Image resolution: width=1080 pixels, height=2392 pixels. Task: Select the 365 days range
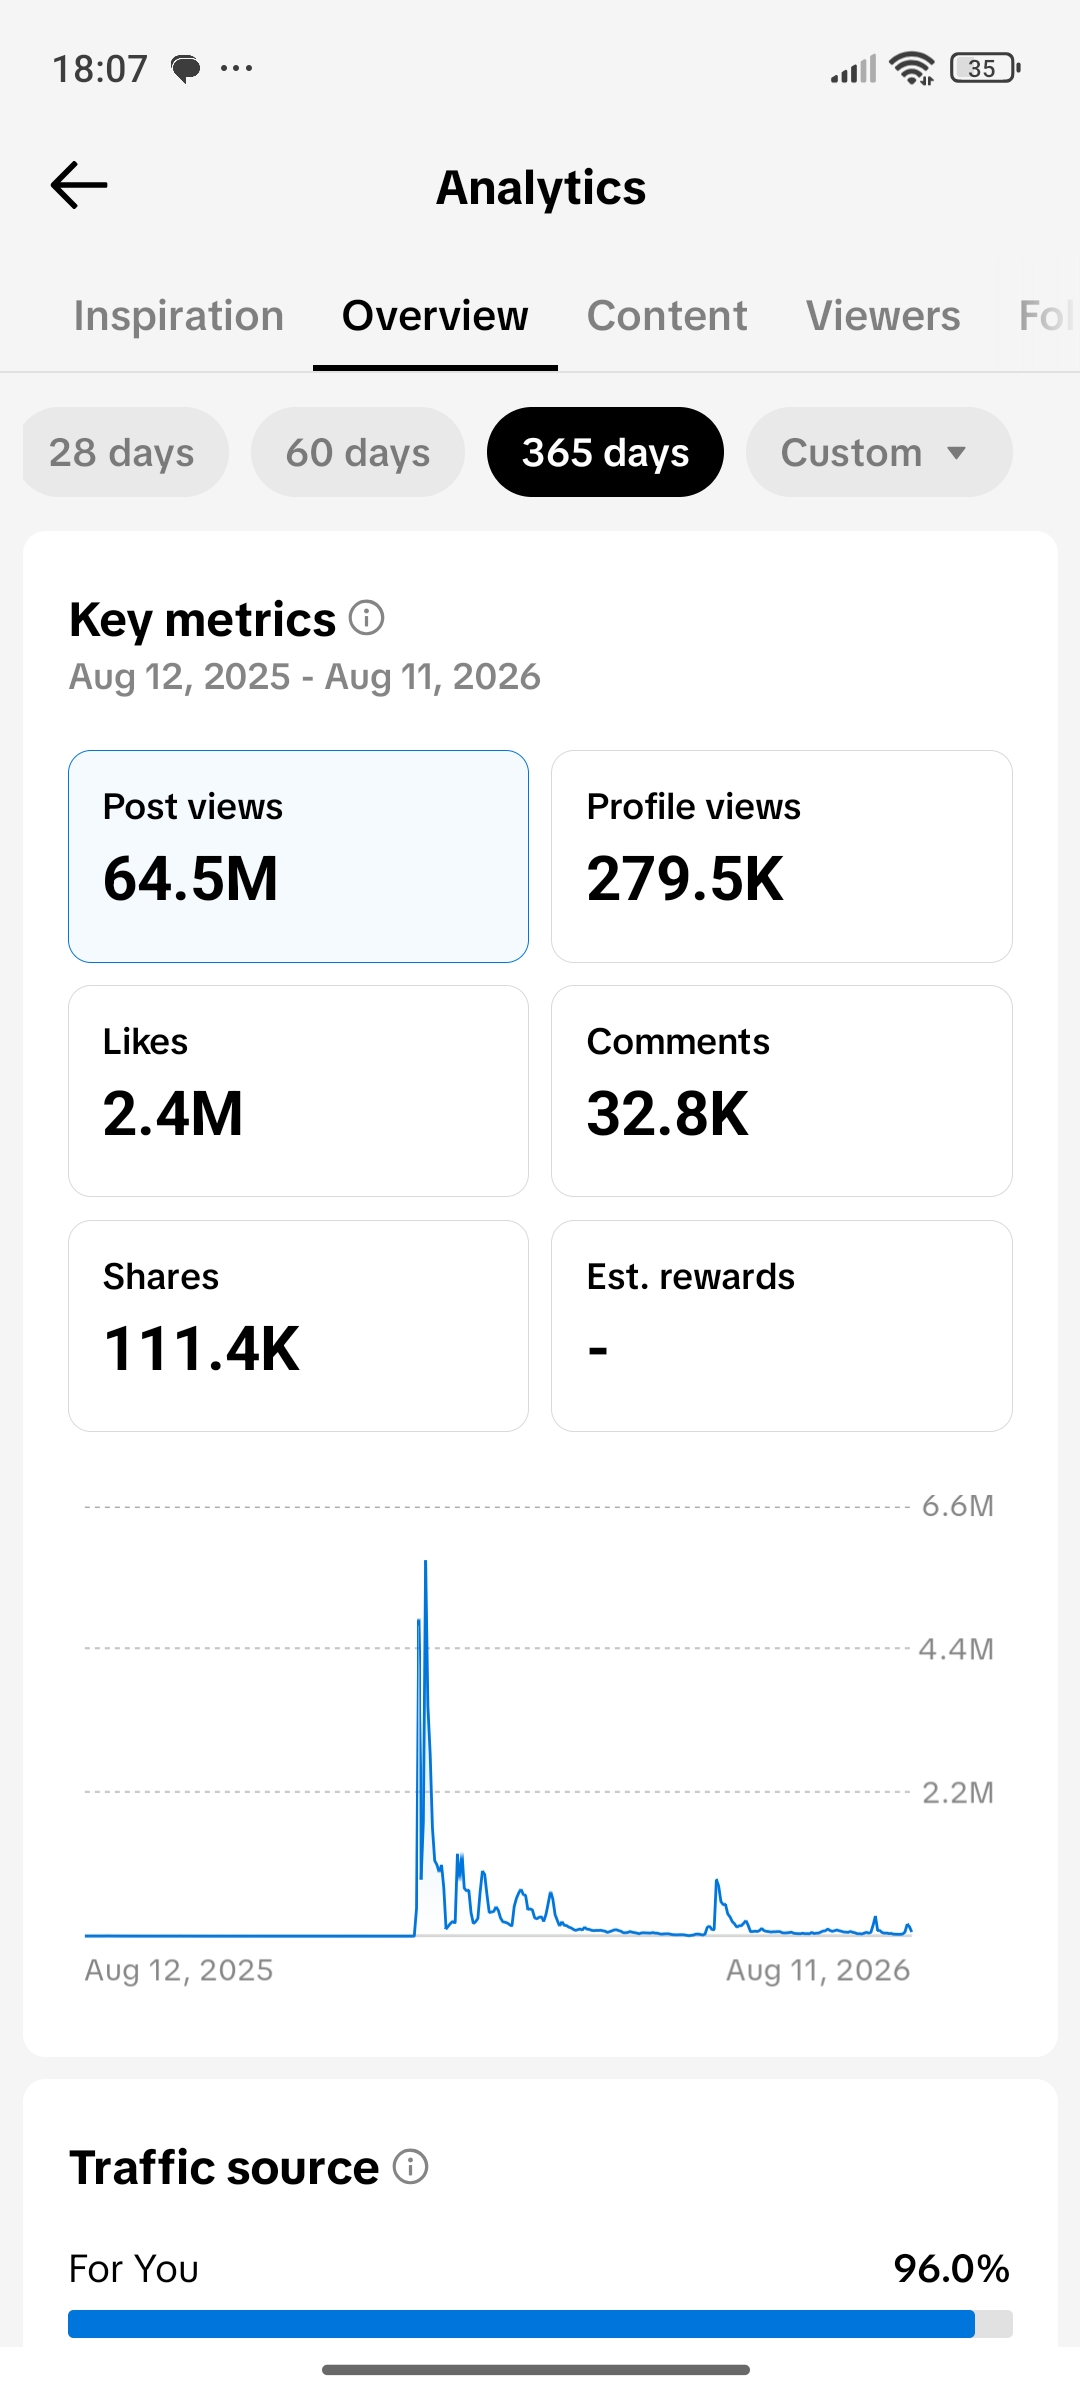[605, 452]
